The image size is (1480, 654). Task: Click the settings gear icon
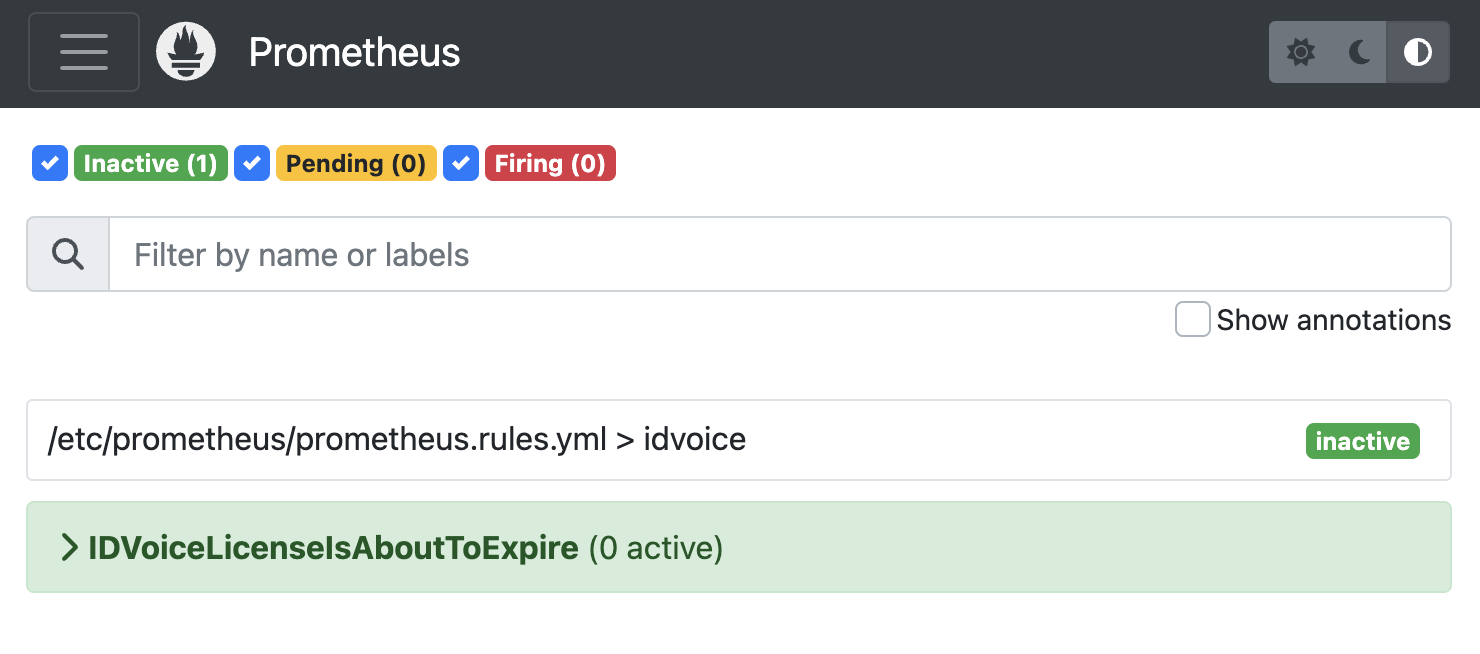(x=1300, y=52)
